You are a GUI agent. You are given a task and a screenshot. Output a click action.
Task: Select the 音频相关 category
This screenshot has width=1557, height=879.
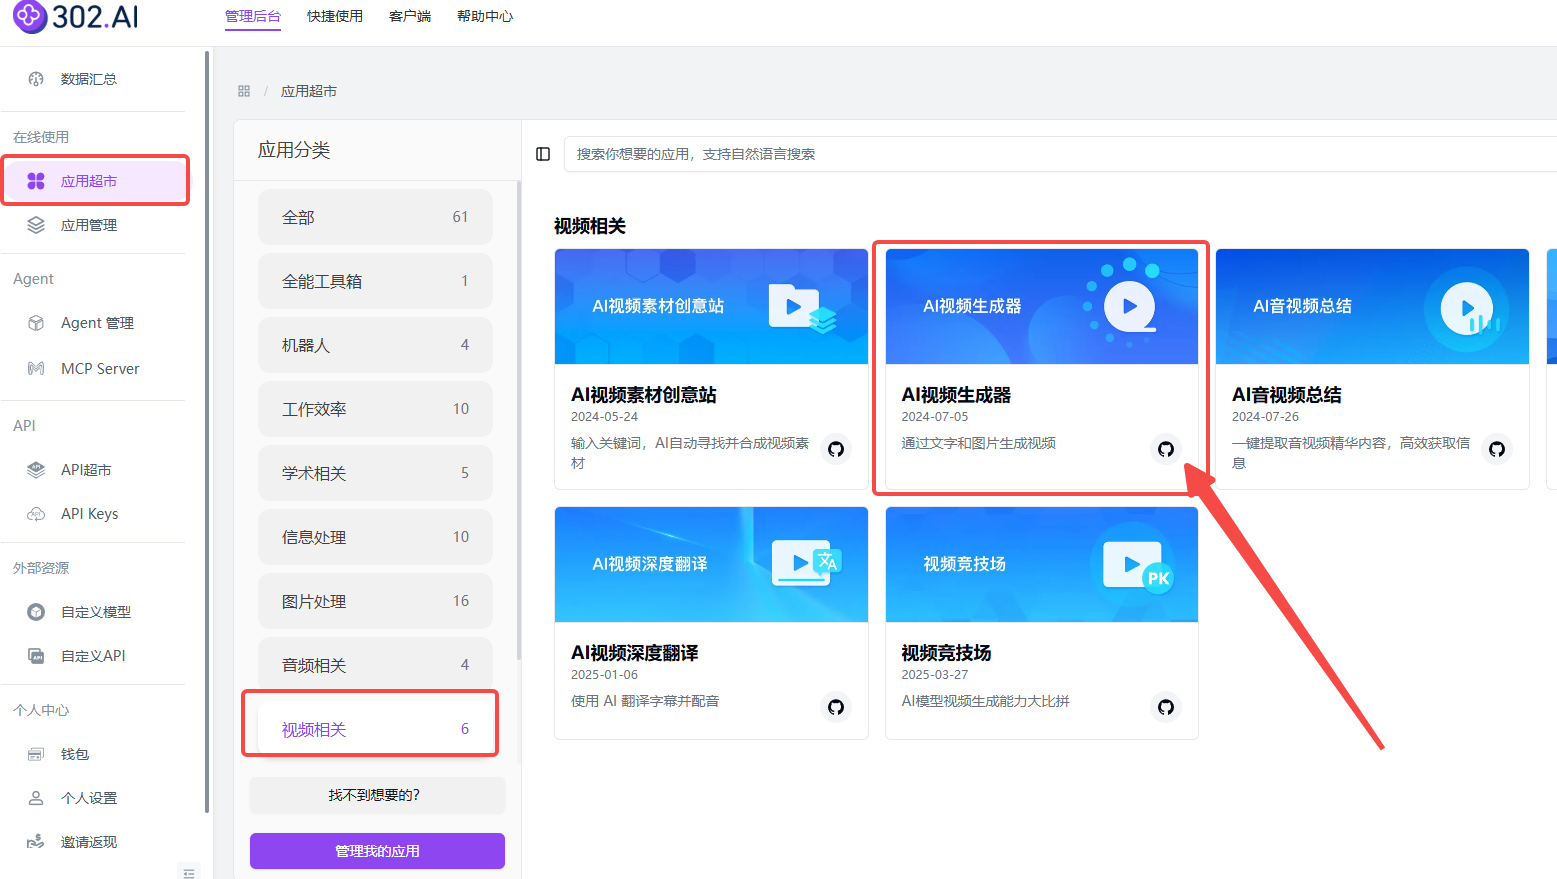point(375,665)
